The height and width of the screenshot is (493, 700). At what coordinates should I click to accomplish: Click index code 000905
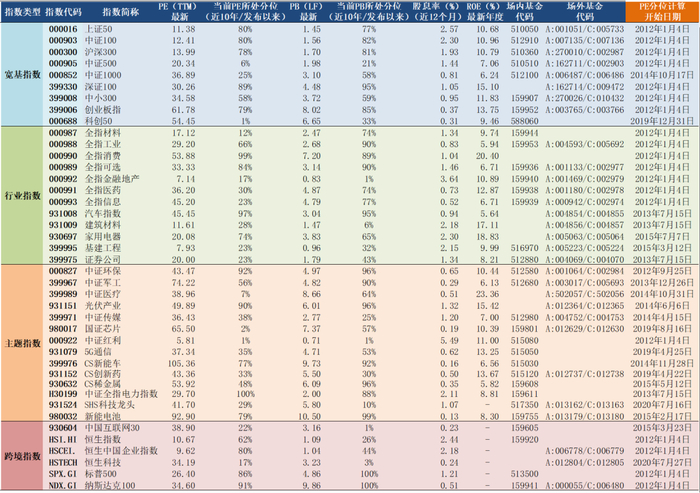[63, 63]
